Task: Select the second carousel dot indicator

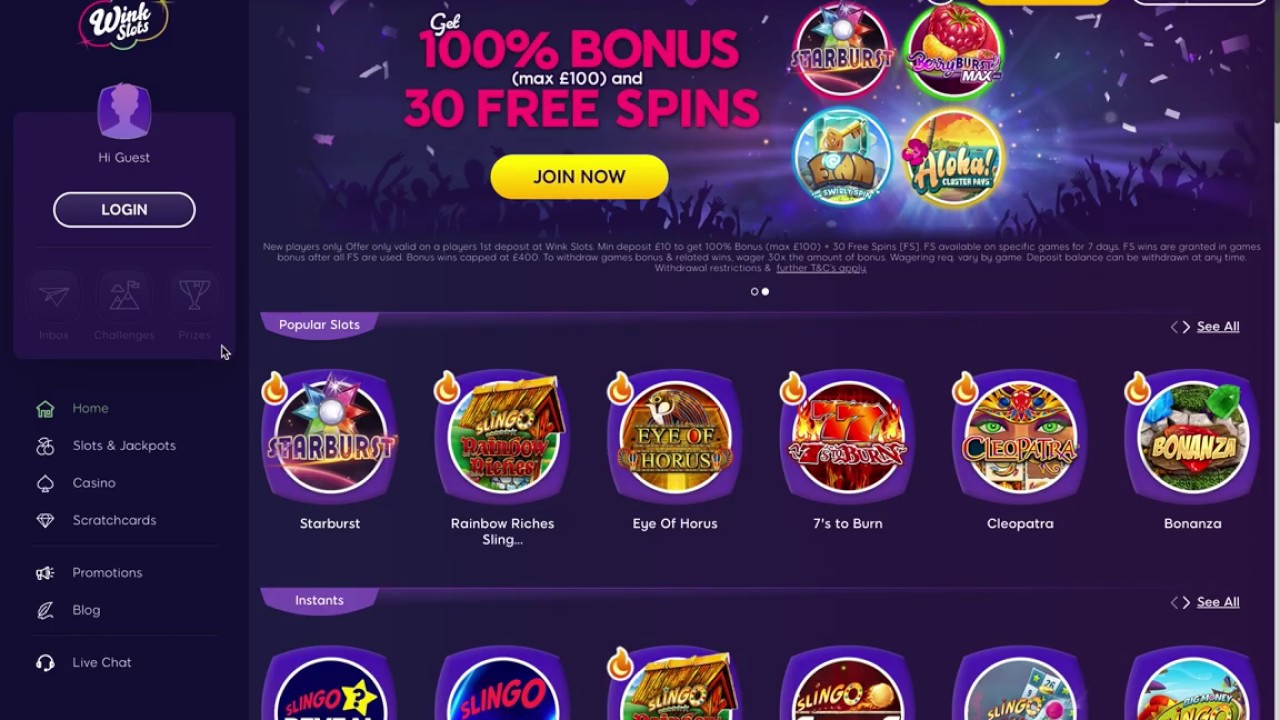Action: pos(765,292)
